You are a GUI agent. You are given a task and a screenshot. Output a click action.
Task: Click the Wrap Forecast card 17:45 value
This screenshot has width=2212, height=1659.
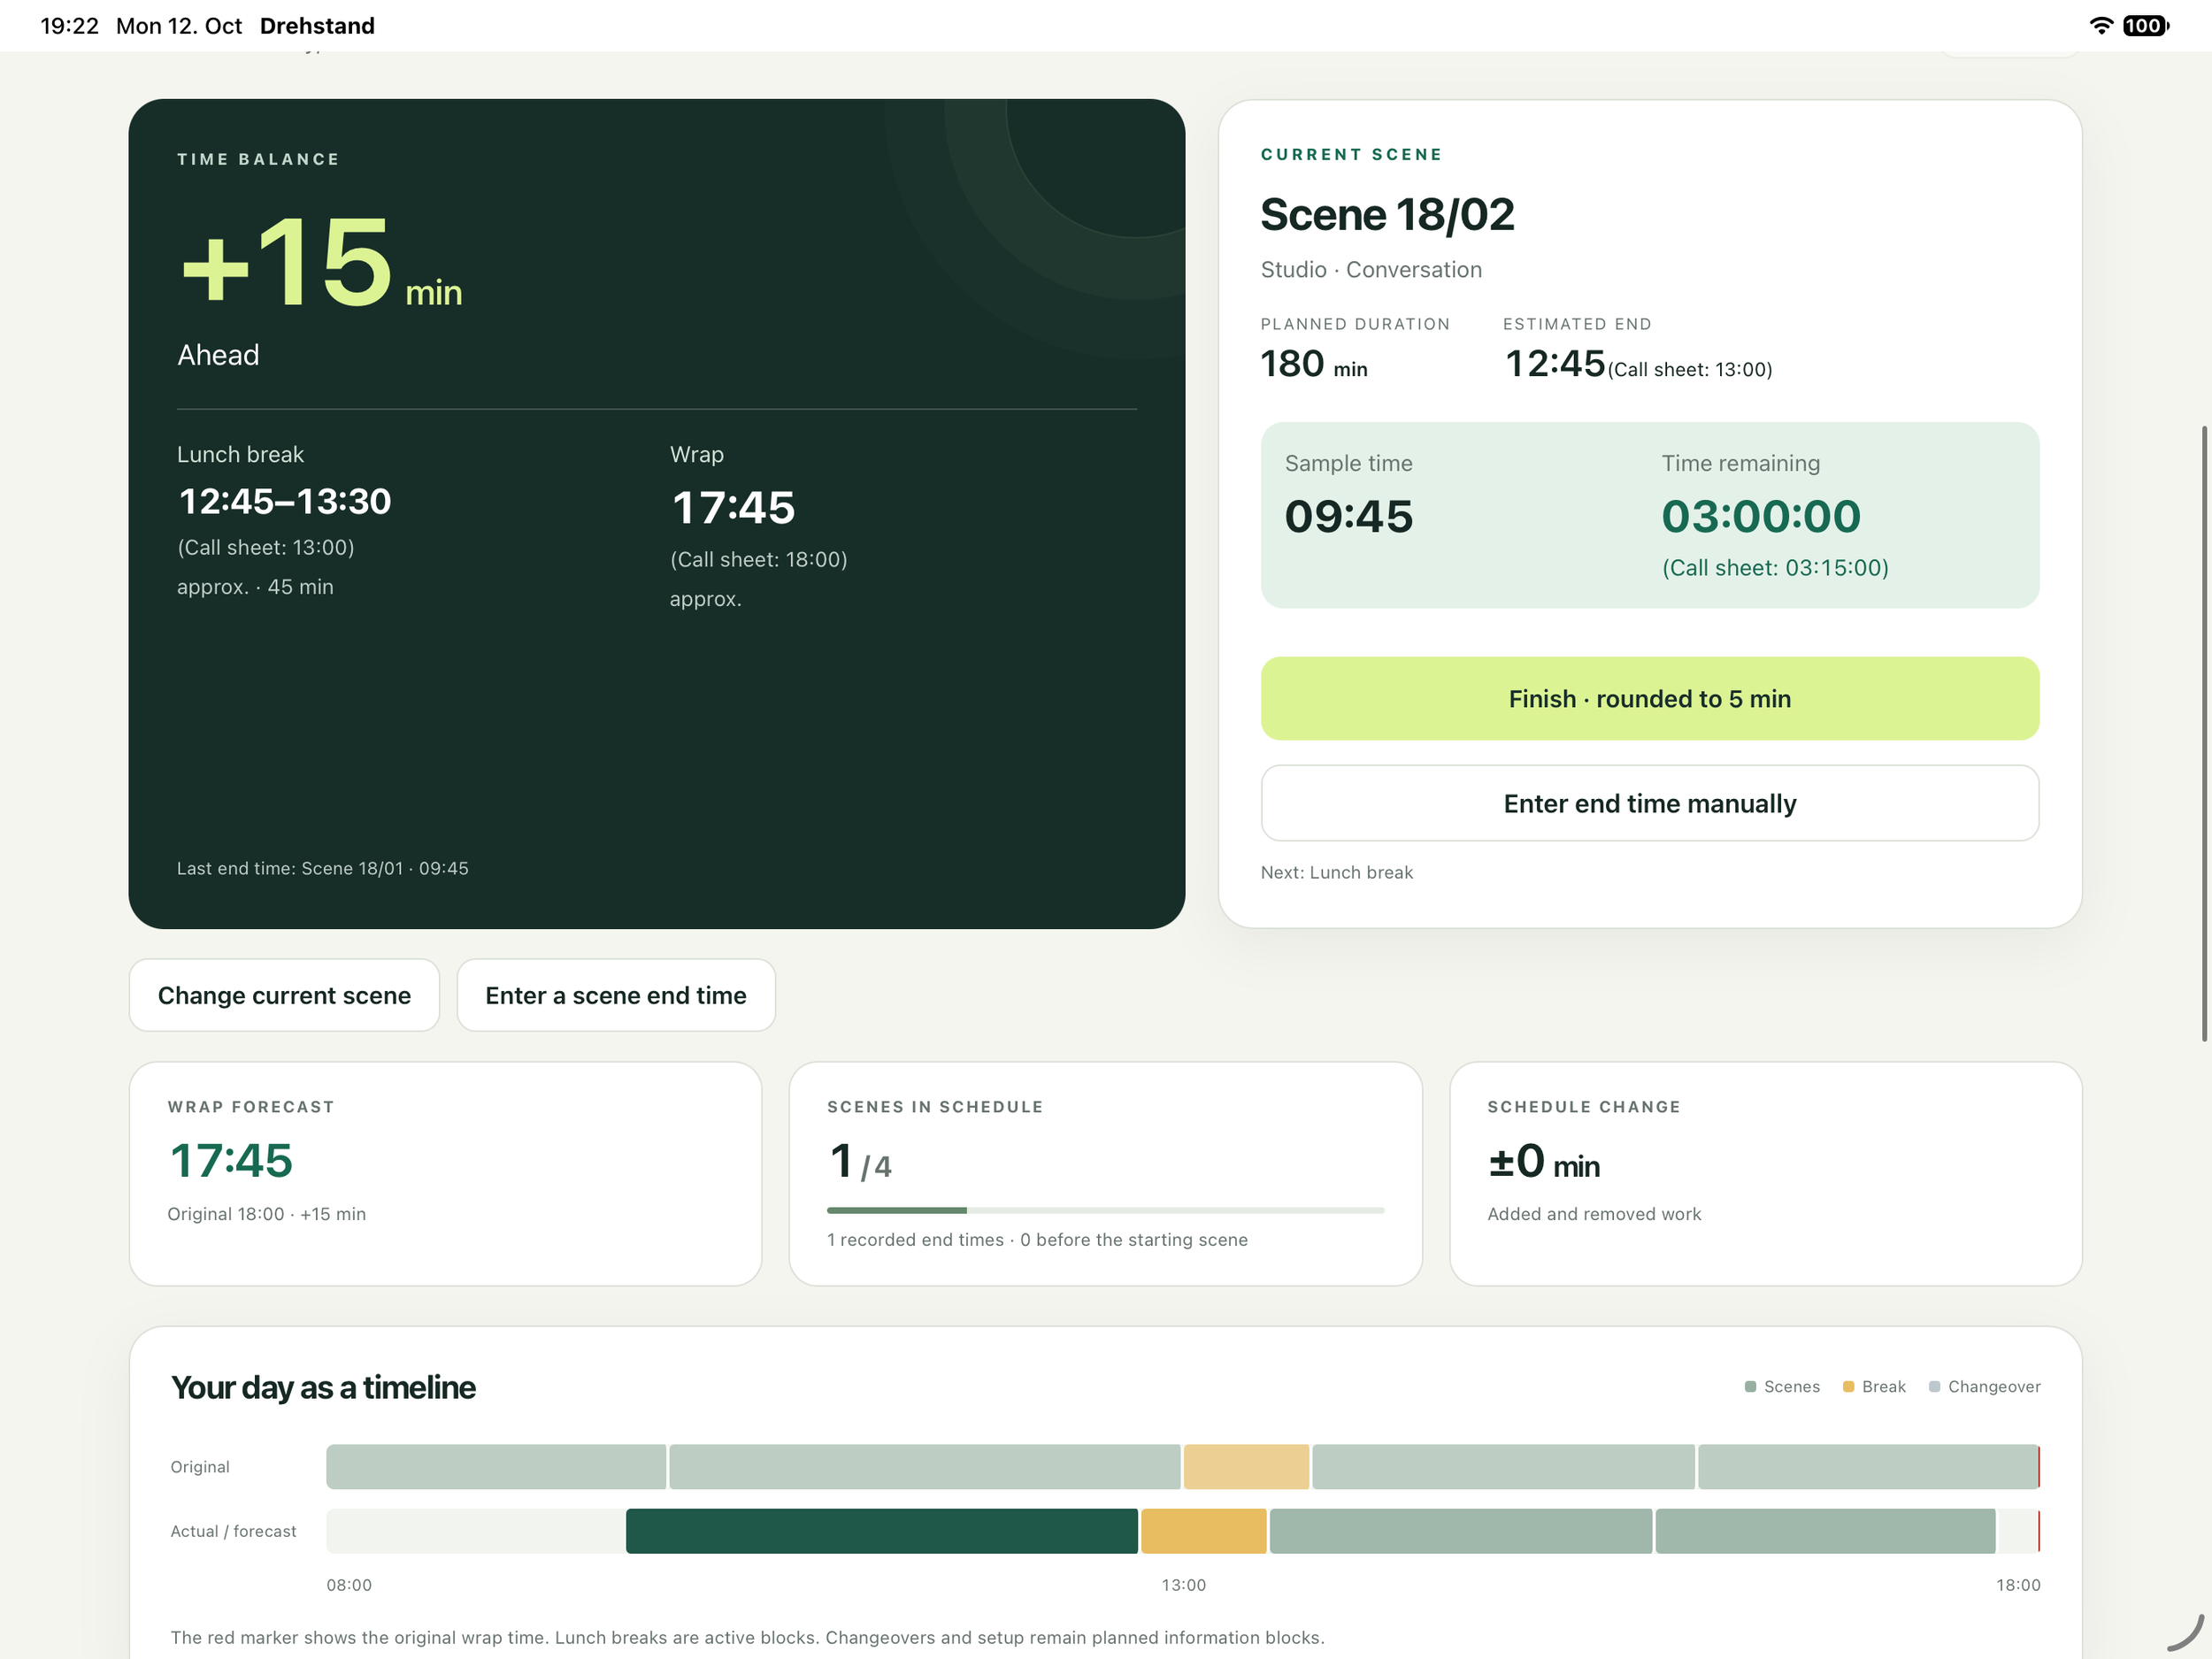(x=231, y=1161)
